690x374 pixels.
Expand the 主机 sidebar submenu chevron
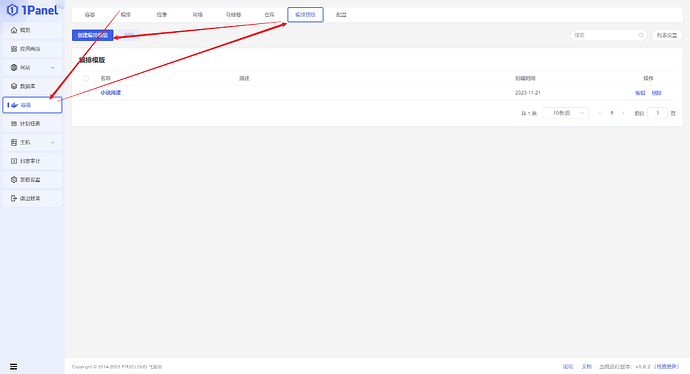(x=53, y=143)
